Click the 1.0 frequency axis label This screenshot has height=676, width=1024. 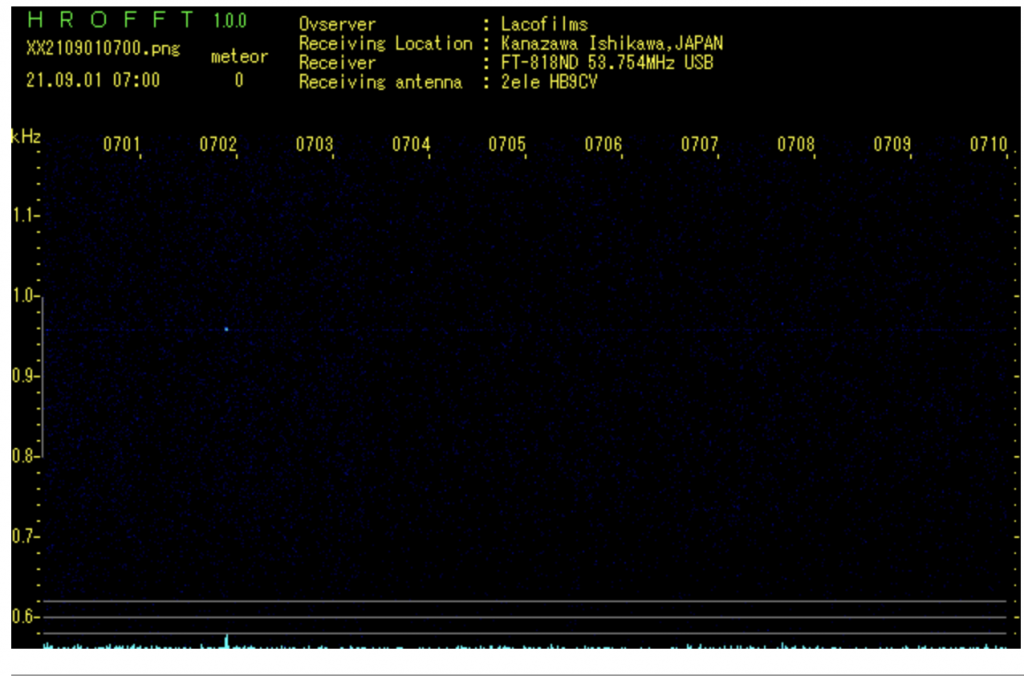coord(24,295)
